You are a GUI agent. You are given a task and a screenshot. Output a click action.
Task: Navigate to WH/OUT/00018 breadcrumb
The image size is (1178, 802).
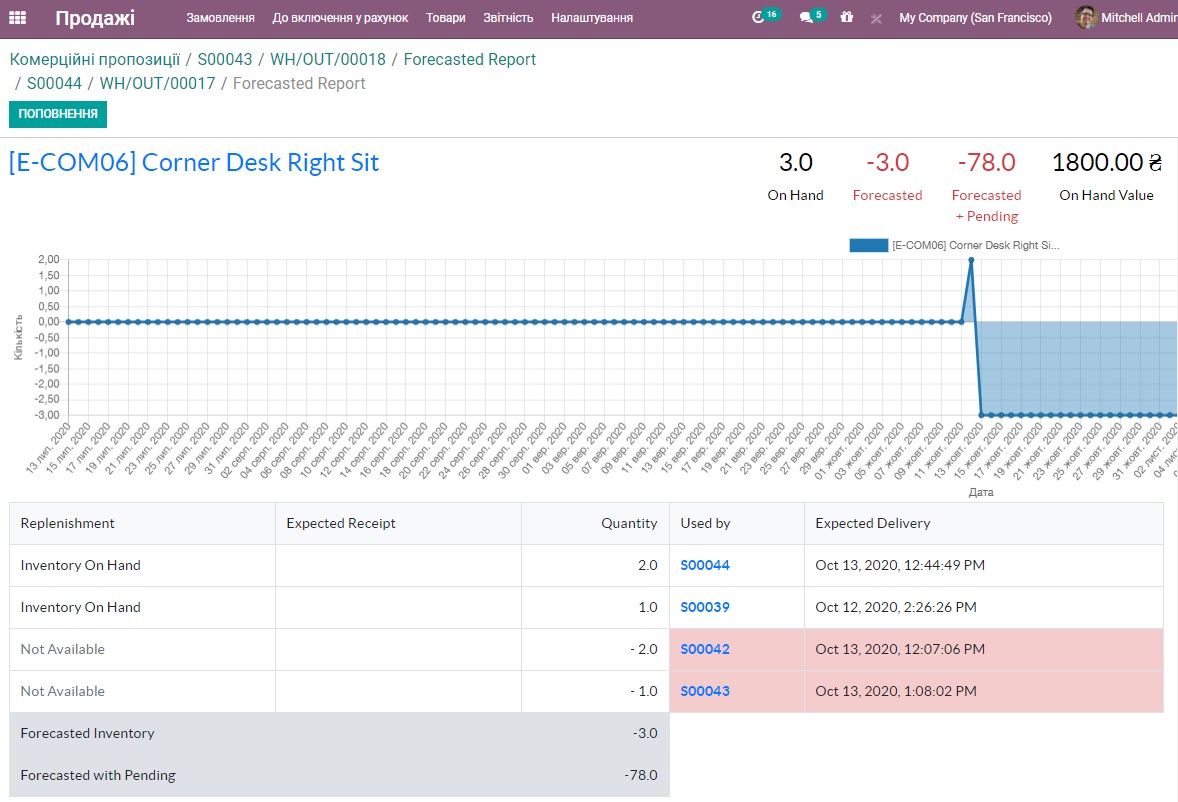(327, 59)
